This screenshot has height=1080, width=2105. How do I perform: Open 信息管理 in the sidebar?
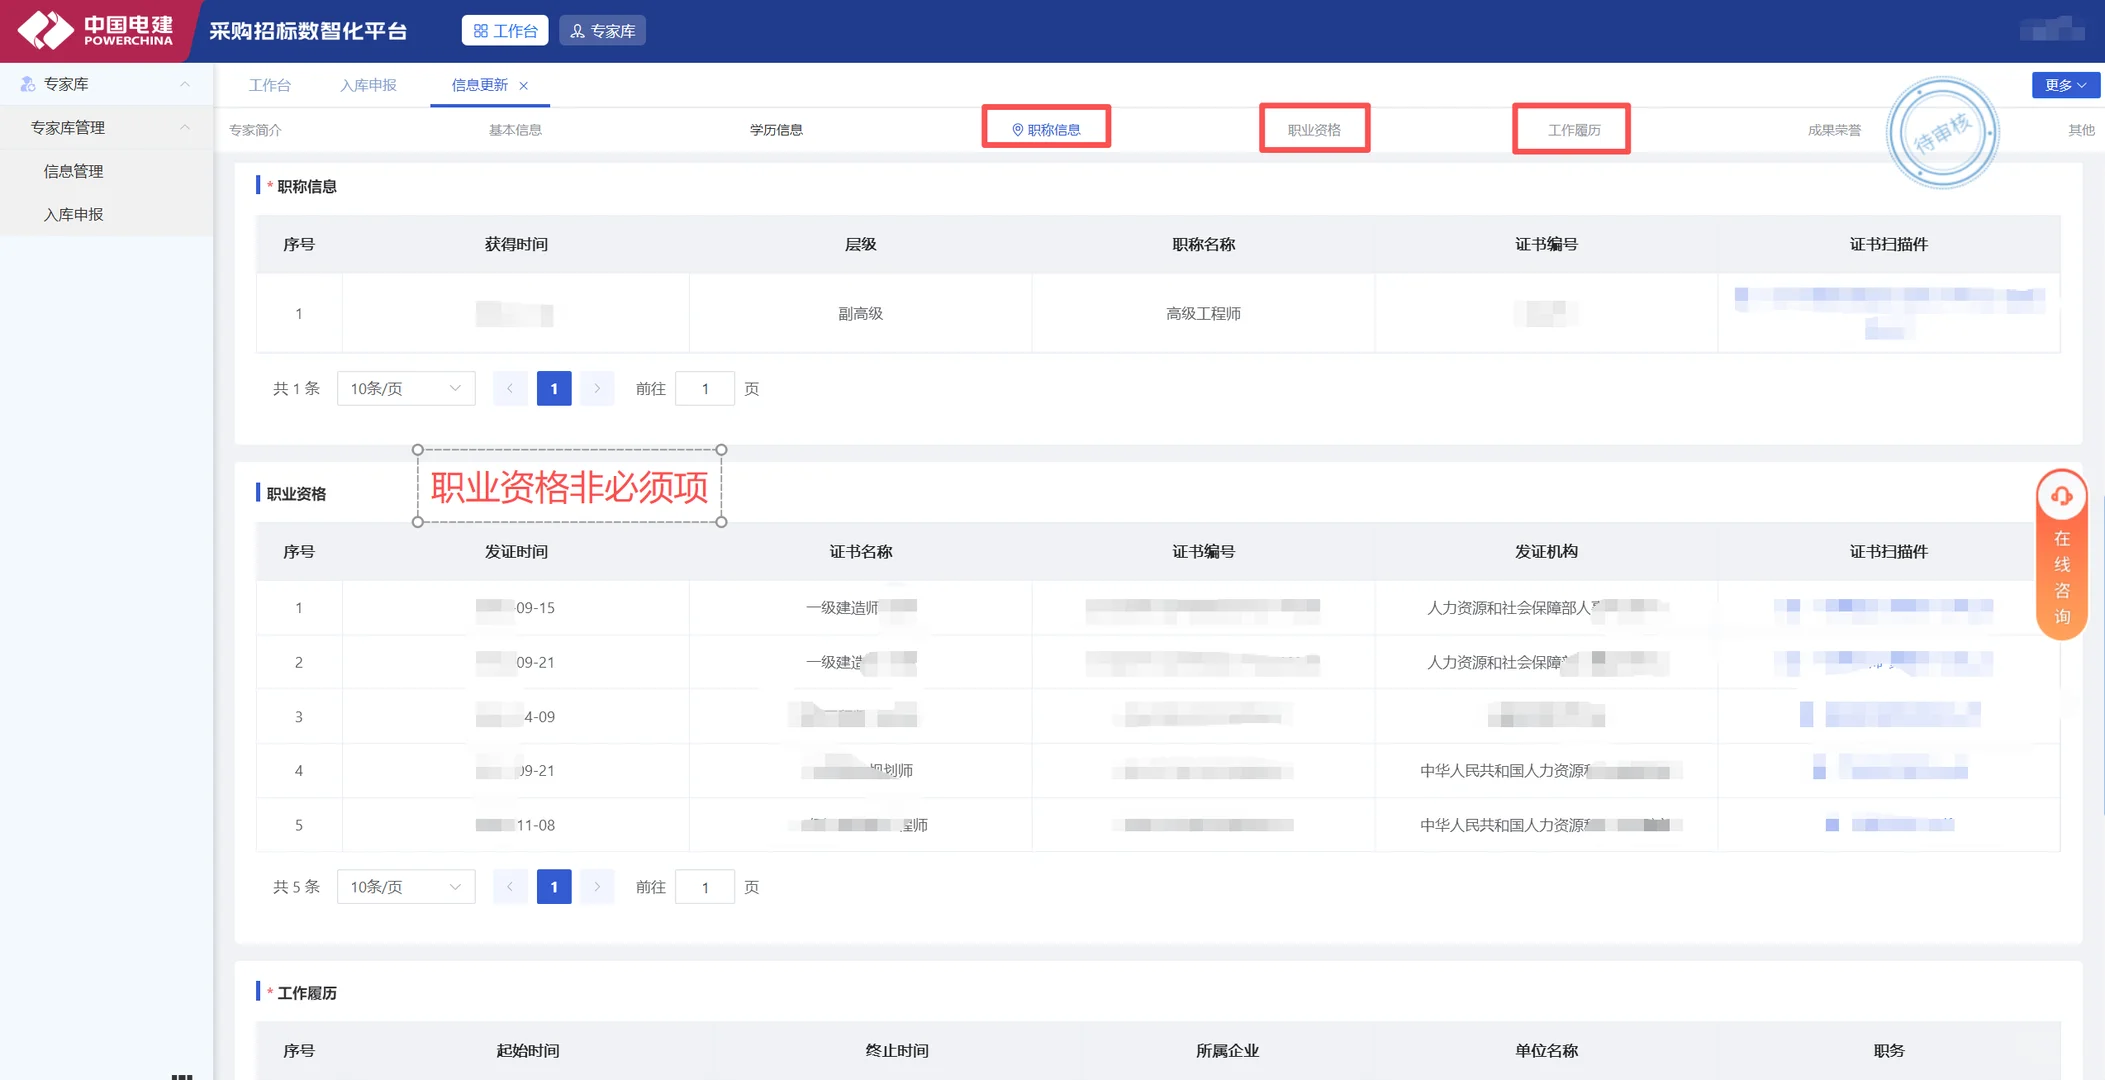tap(71, 171)
